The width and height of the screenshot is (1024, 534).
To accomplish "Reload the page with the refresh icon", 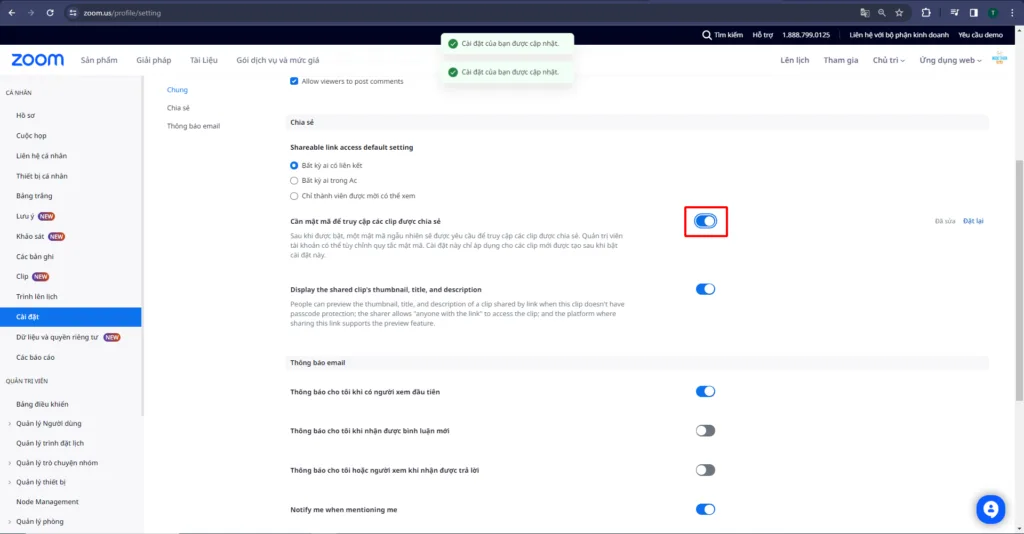I will [x=51, y=13].
